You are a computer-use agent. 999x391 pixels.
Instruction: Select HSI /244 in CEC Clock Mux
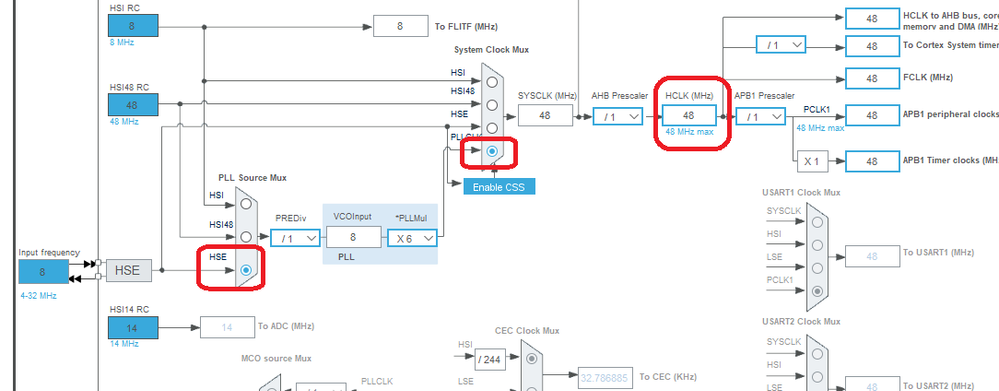pyautogui.click(x=531, y=359)
